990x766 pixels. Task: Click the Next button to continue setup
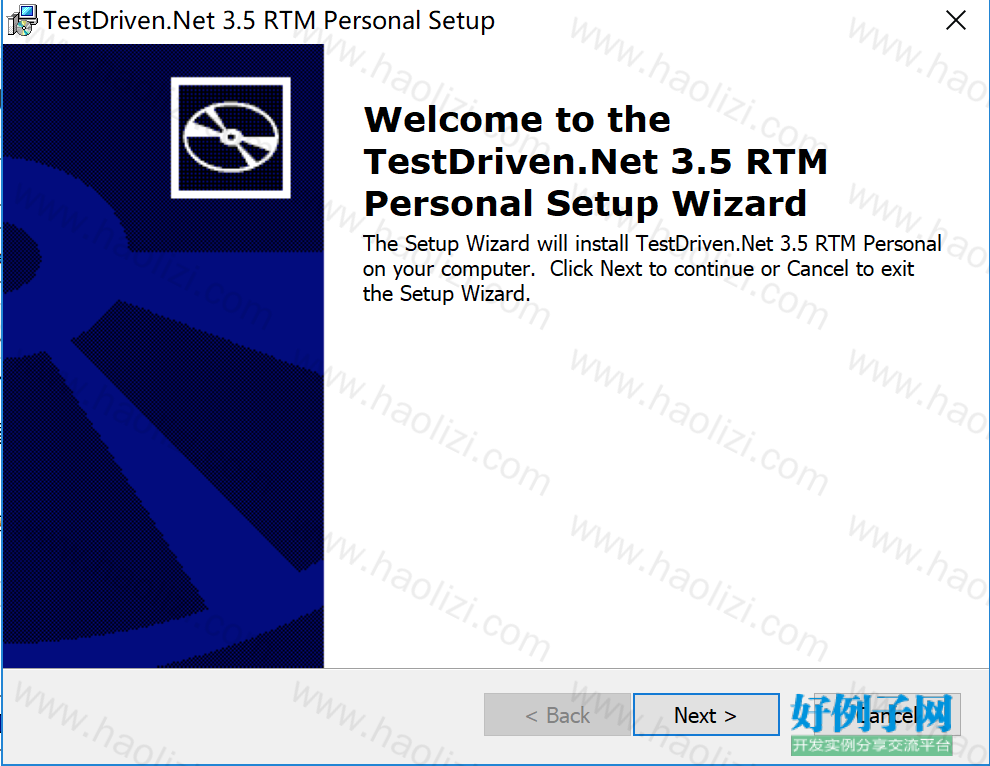[x=706, y=715]
